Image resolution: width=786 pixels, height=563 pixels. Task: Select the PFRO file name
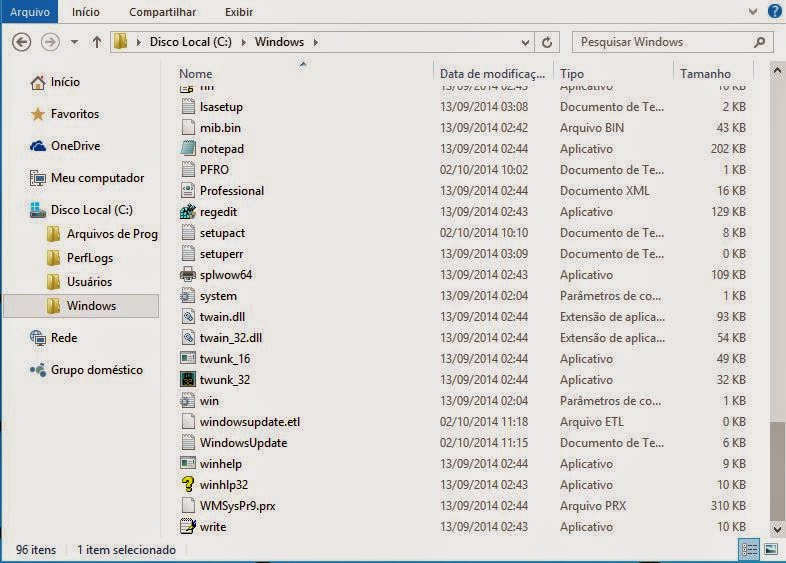tap(214, 170)
